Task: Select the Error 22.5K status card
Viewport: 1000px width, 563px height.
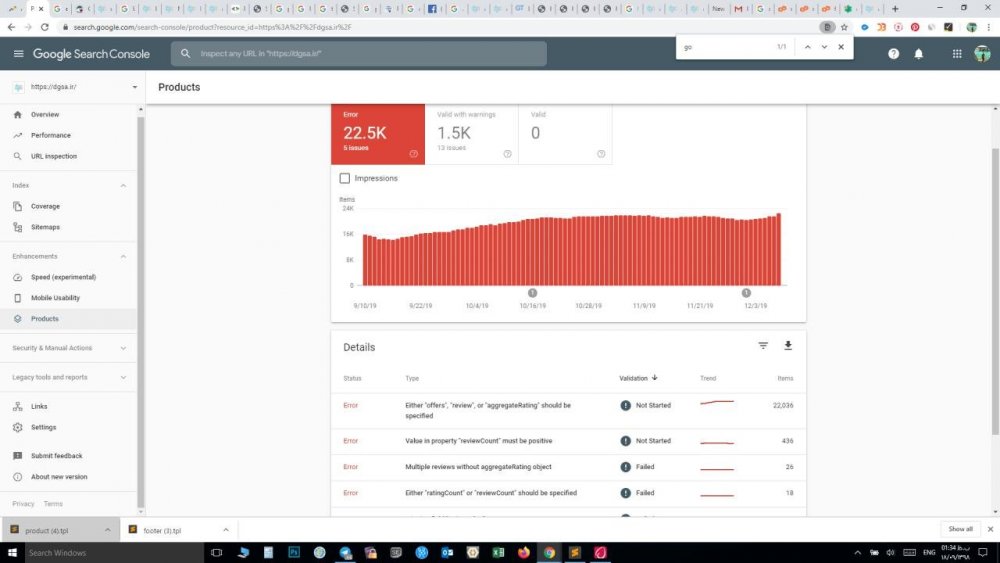Action: point(378,134)
